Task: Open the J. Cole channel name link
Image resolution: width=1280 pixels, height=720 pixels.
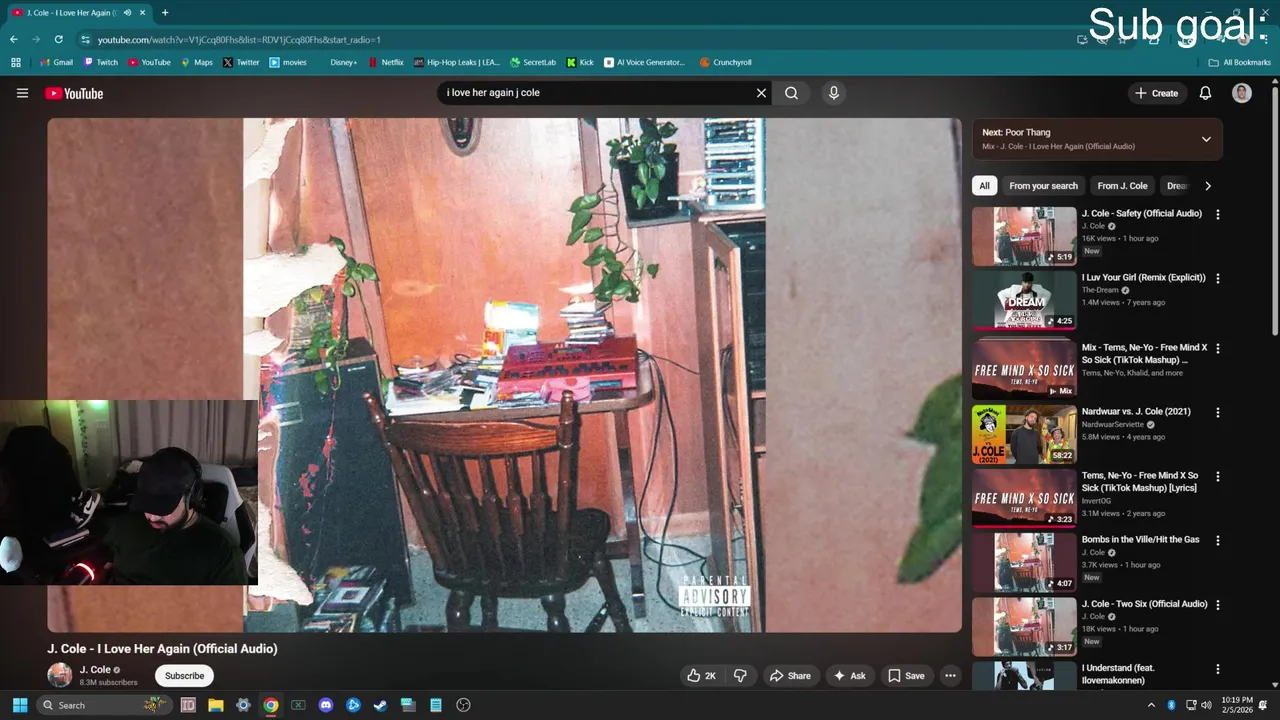Action: [x=95, y=670]
